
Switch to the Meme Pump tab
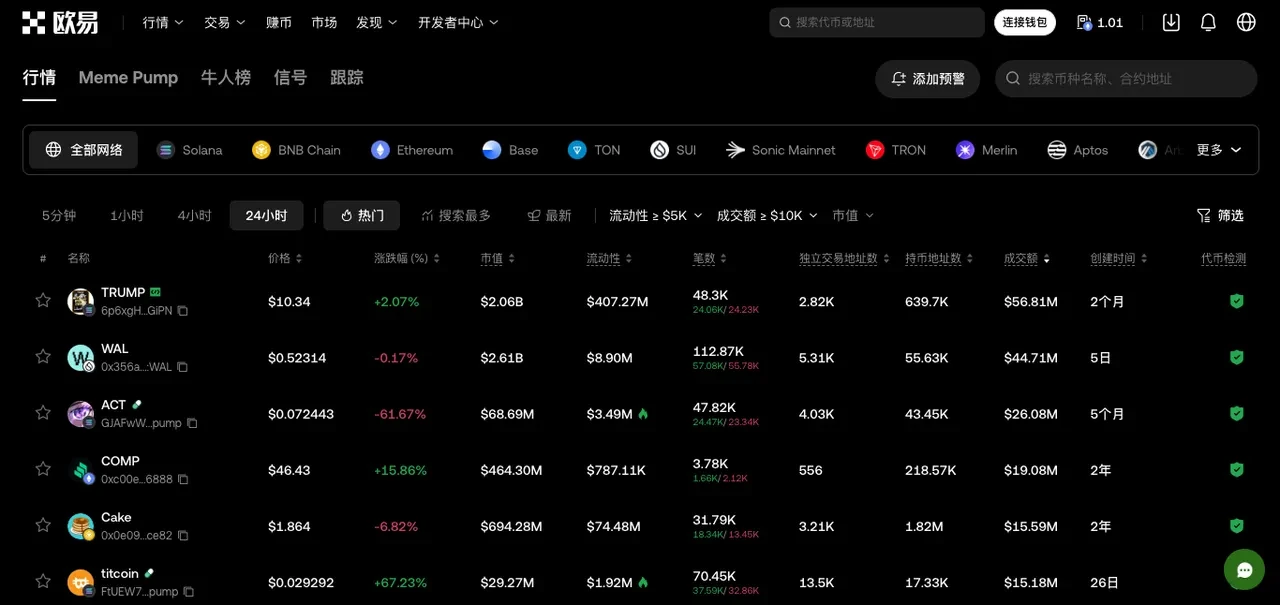pos(128,78)
